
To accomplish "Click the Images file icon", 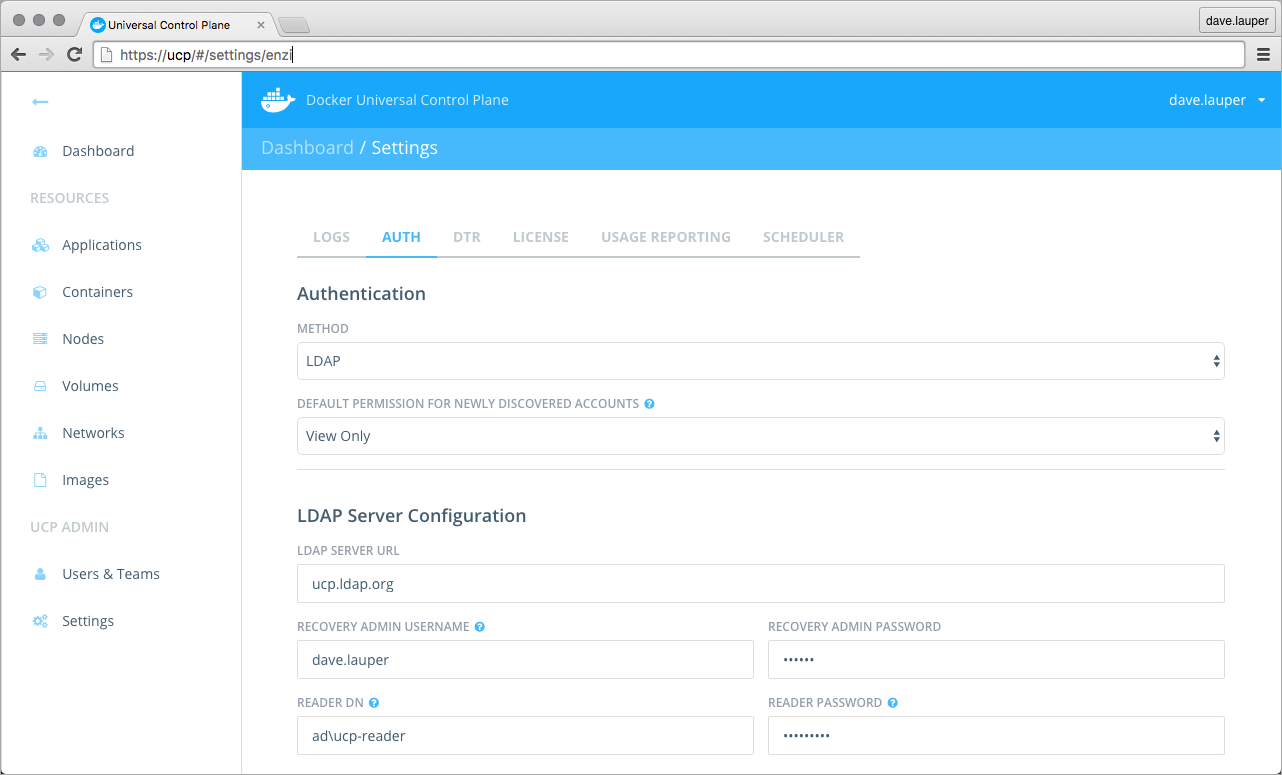I will tap(40, 481).
